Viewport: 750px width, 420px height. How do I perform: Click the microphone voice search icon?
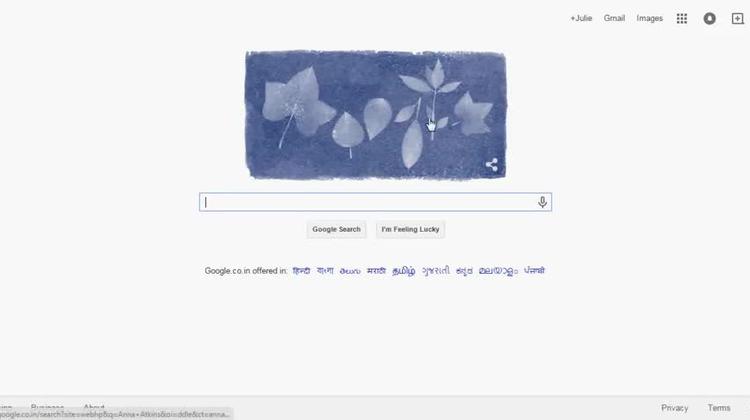click(x=542, y=202)
